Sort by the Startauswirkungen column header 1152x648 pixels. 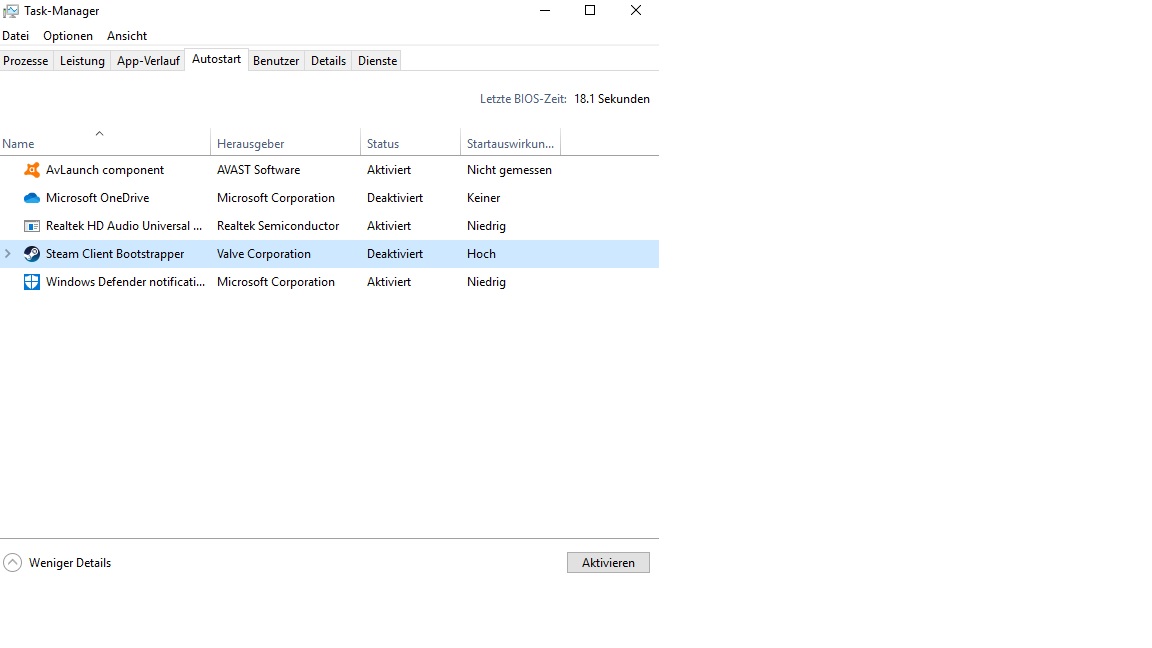coord(510,143)
